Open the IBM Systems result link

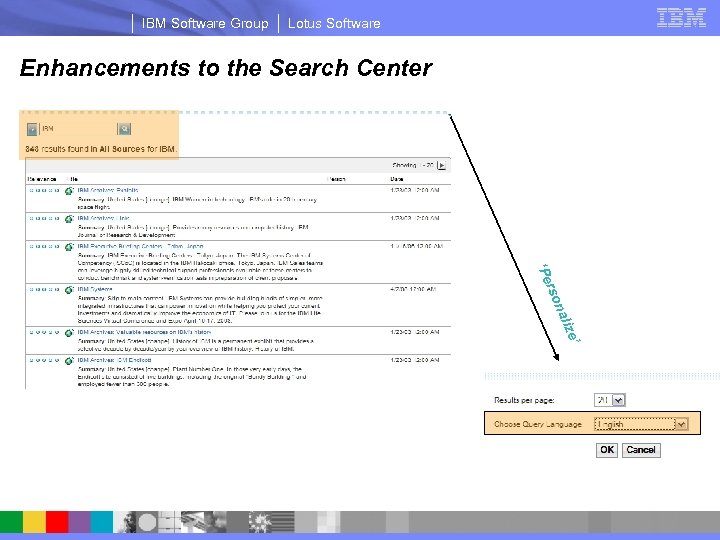pyautogui.click(x=95, y=289)
